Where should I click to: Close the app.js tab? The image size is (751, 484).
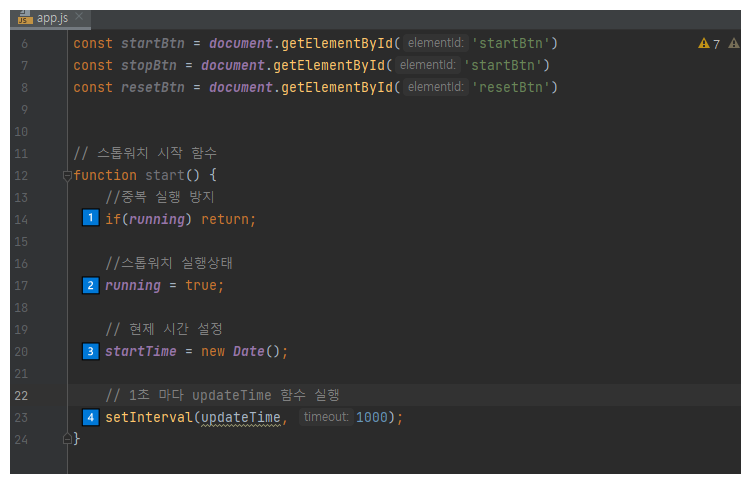[x=79, y=17]
